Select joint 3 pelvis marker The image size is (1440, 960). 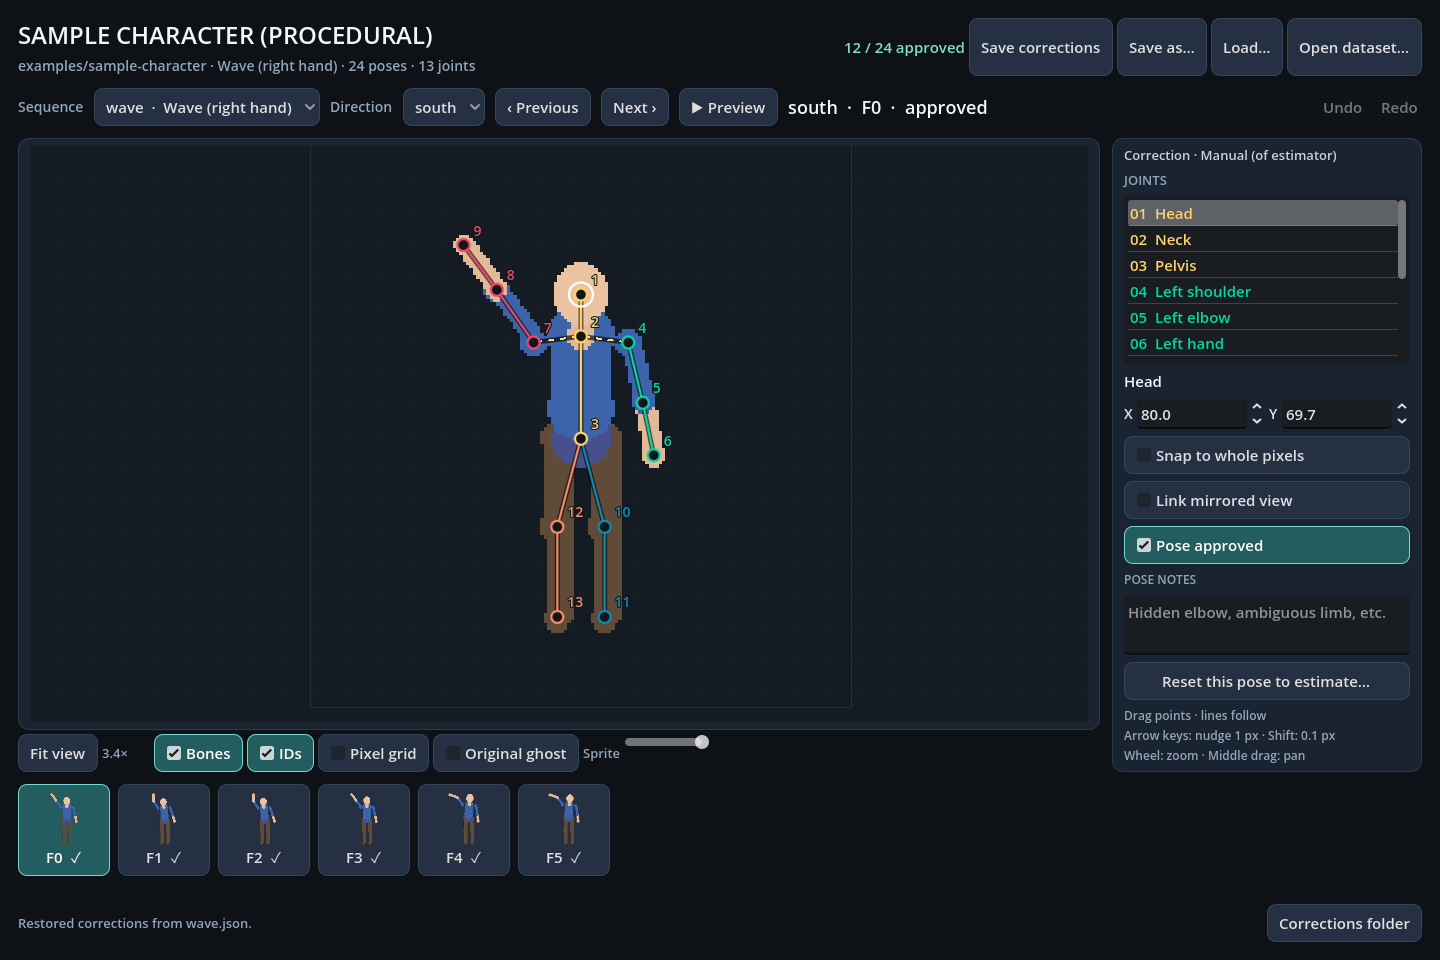(580, 438)
